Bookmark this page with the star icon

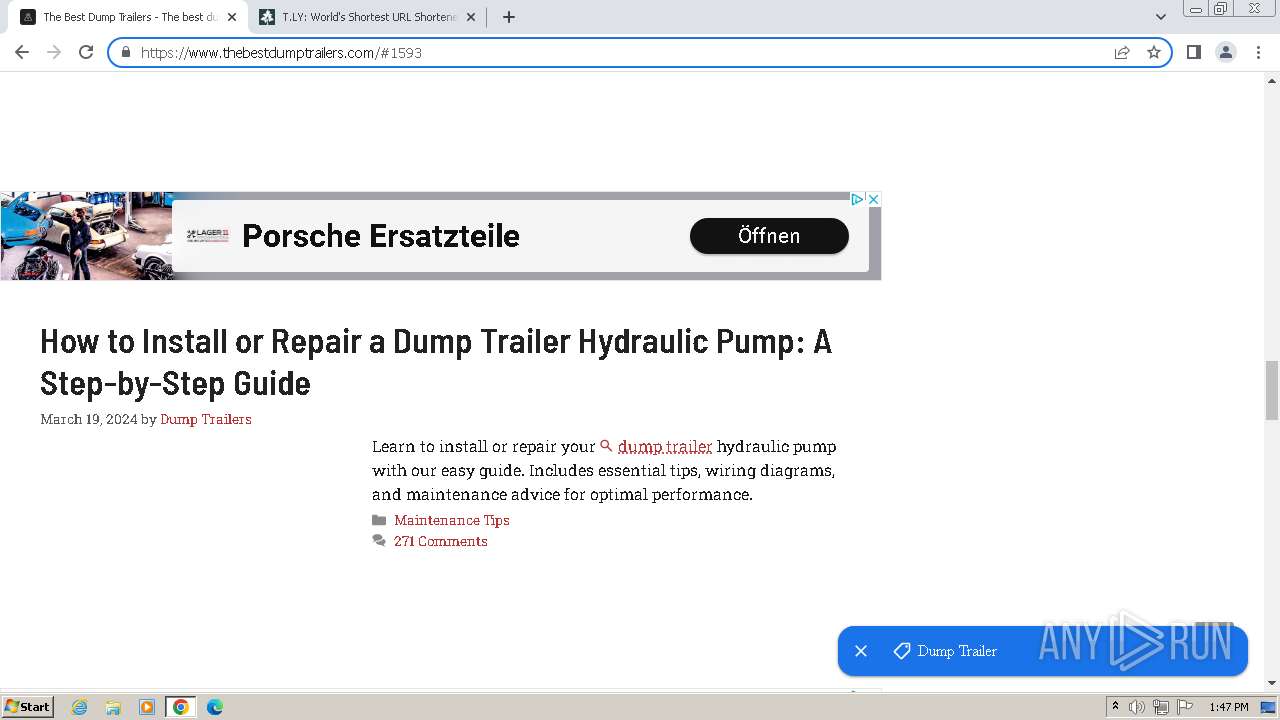click(1154, 52)
